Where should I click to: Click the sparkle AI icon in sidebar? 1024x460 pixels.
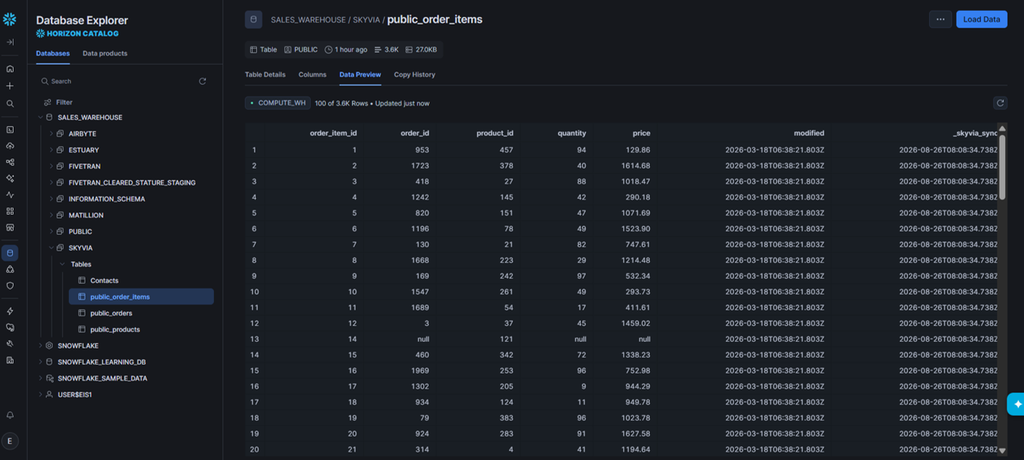pyautogui.click(x=10, y=178)
